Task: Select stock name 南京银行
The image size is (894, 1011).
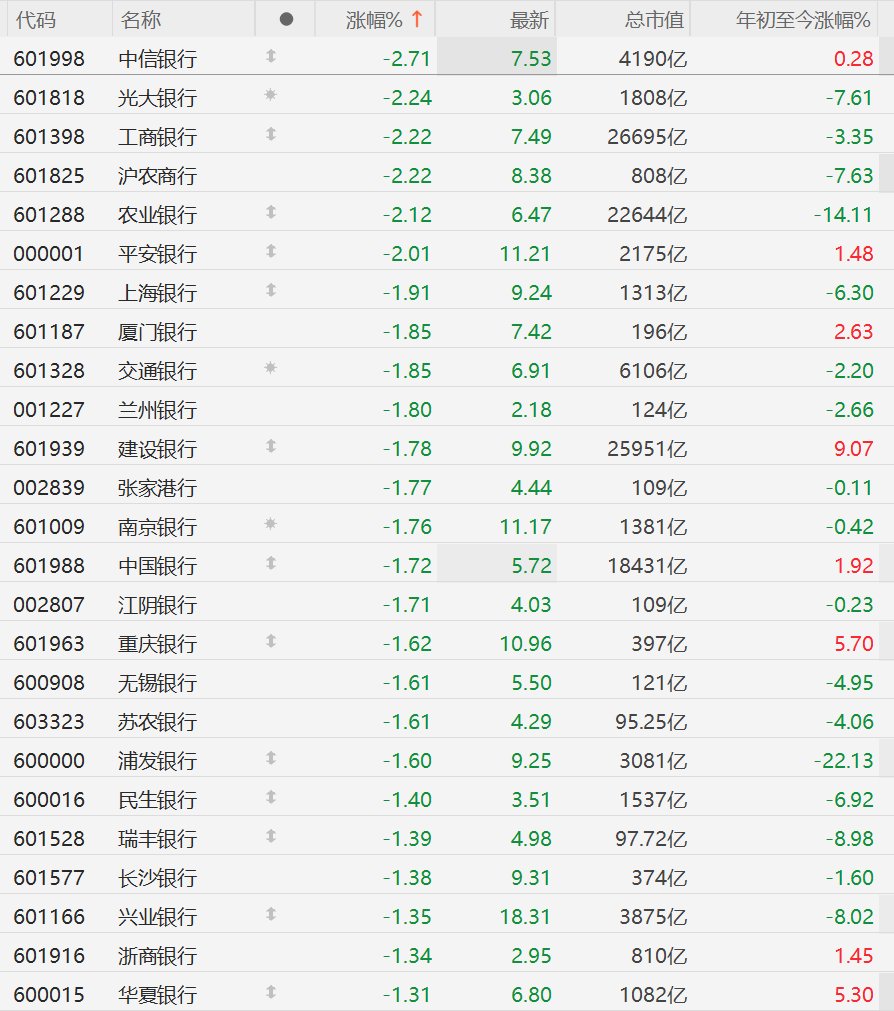Action: click(157, 527)
